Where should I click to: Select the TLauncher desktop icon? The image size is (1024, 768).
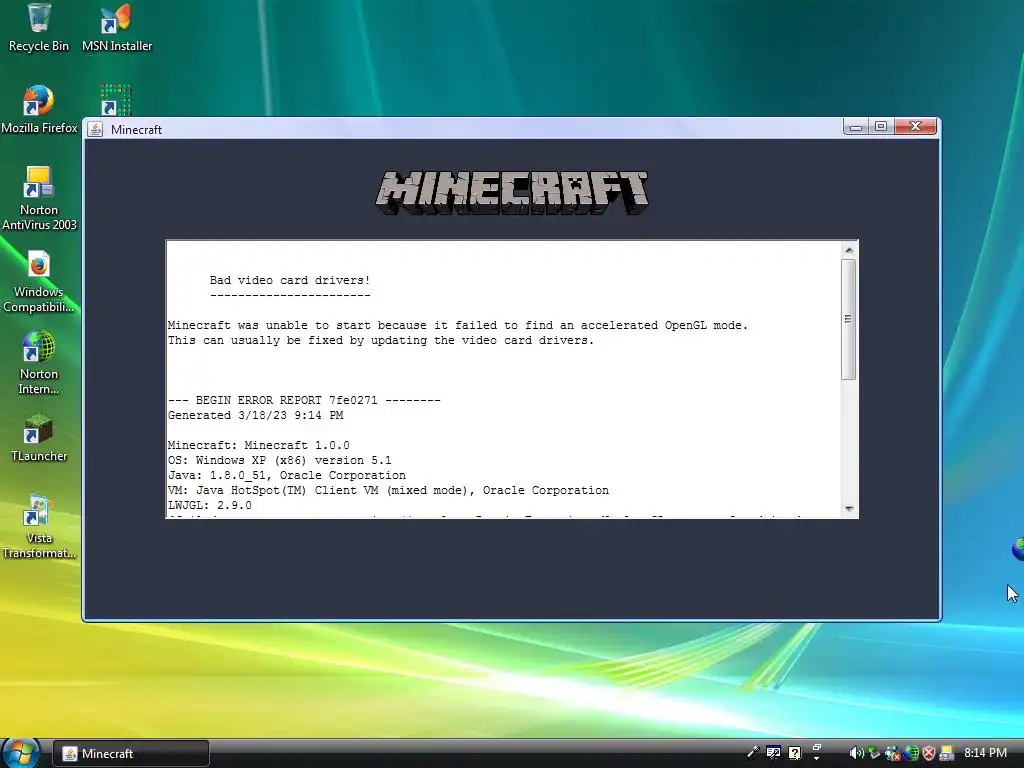tap(39, 437)
